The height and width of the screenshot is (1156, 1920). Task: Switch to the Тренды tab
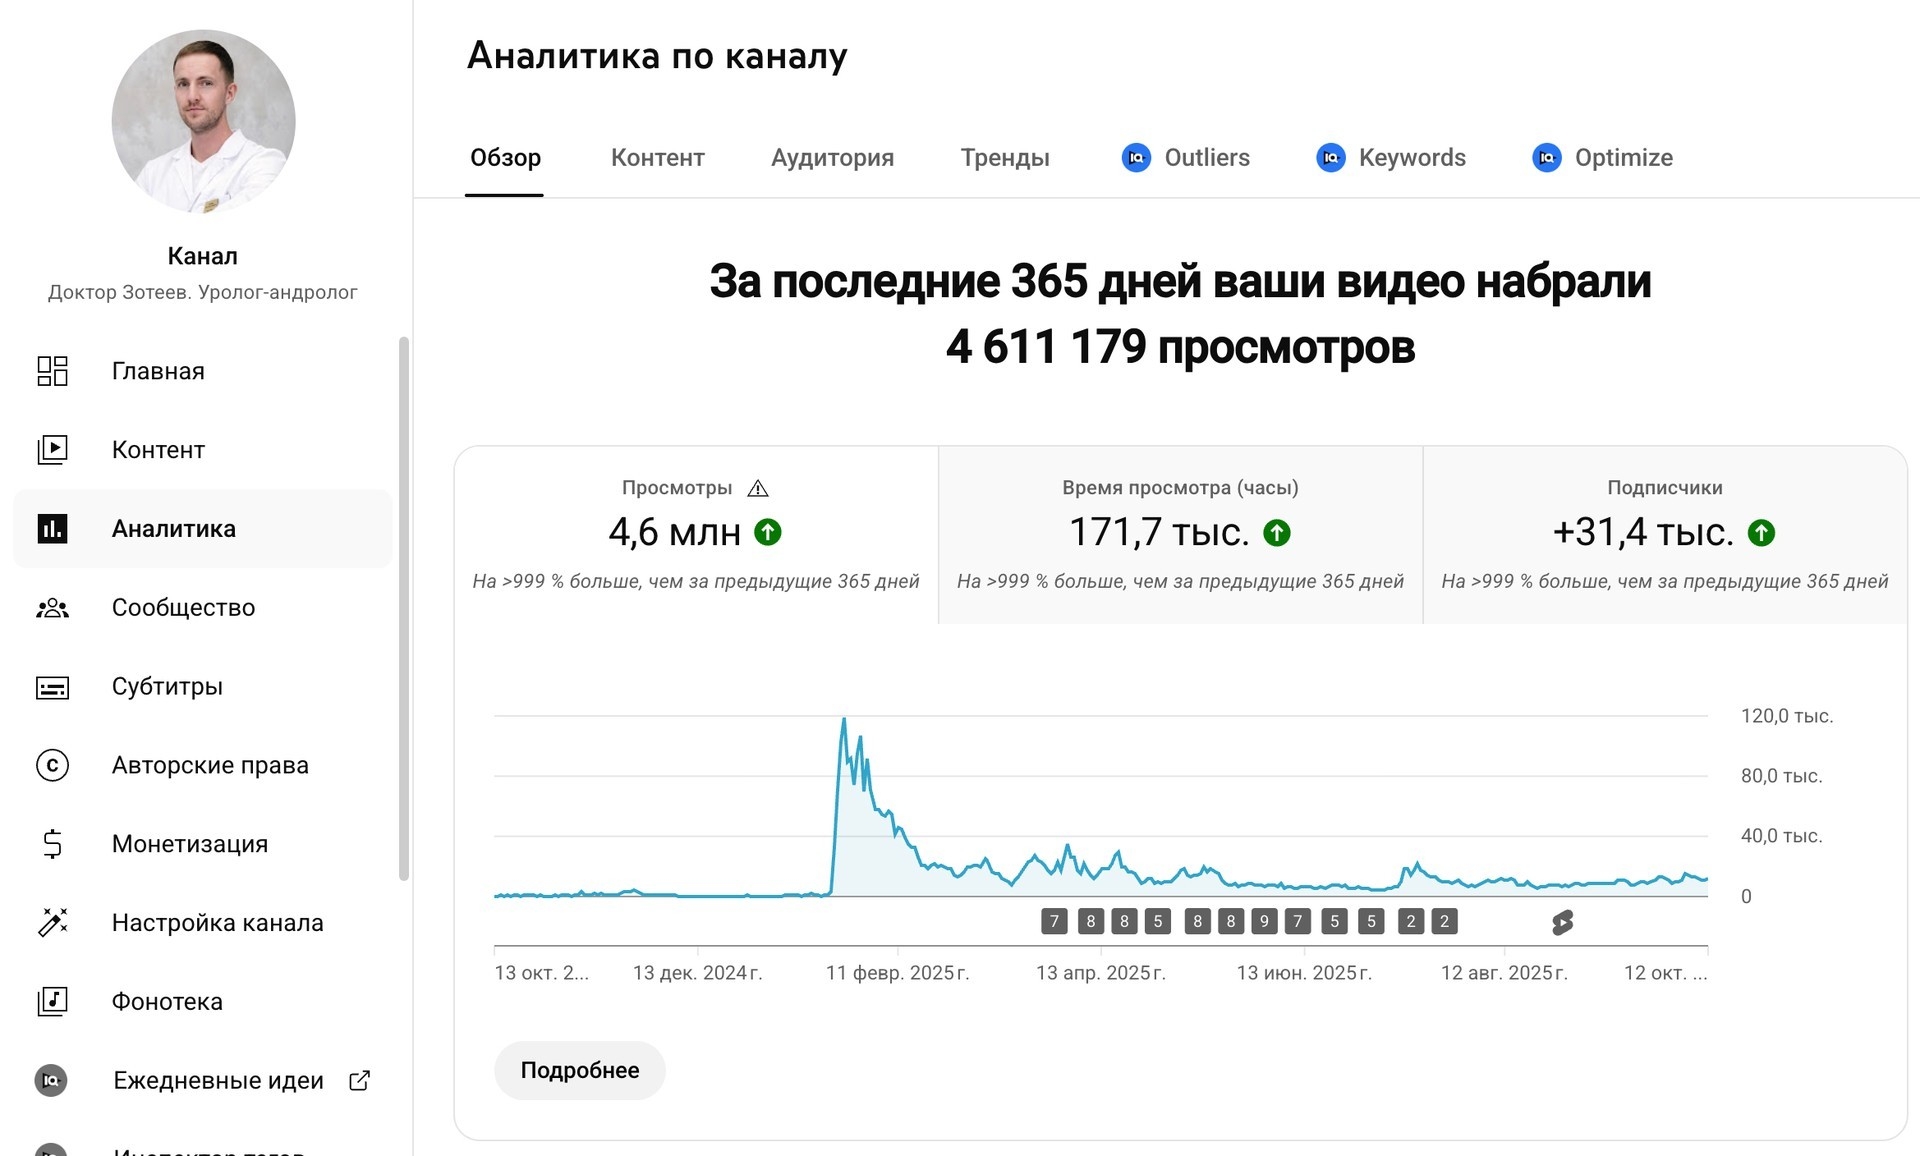[x=1005, y=158]
